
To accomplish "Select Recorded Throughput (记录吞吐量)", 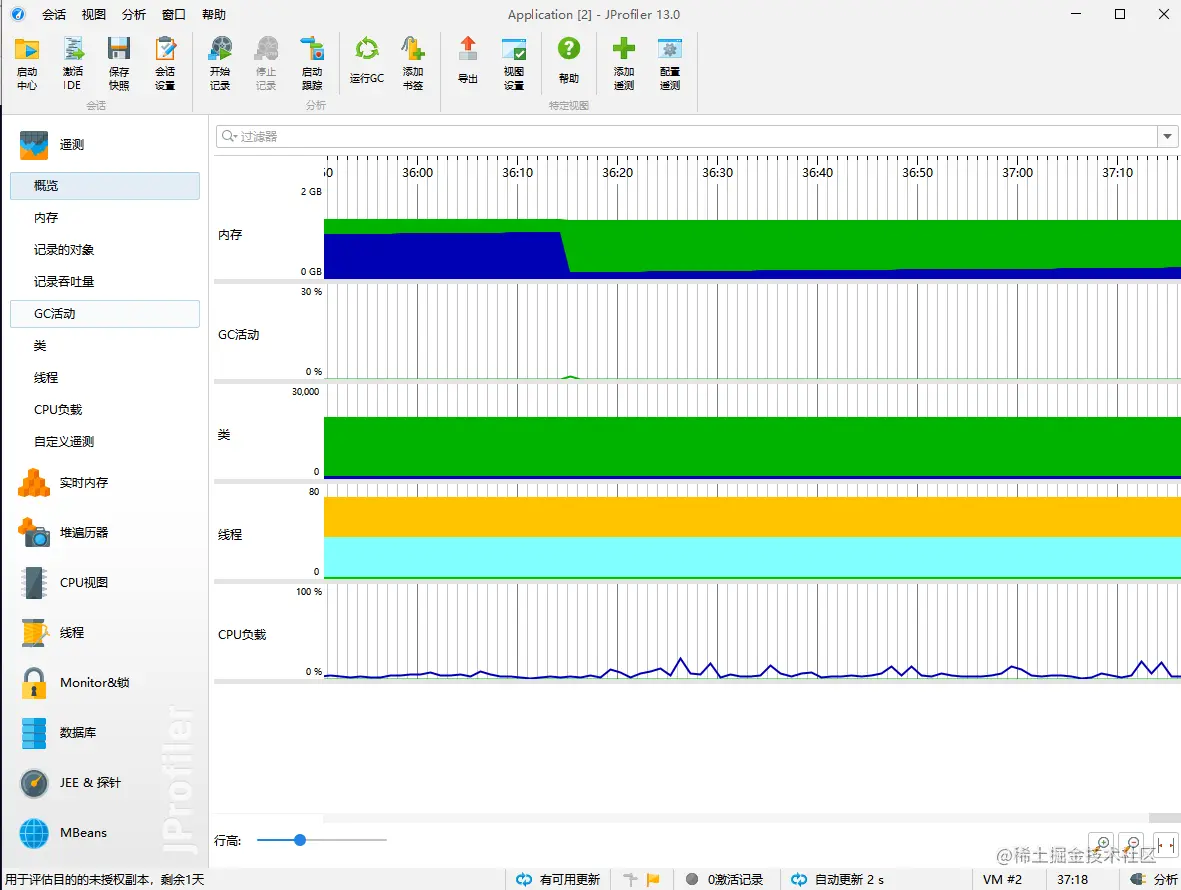I will (105, 282).
